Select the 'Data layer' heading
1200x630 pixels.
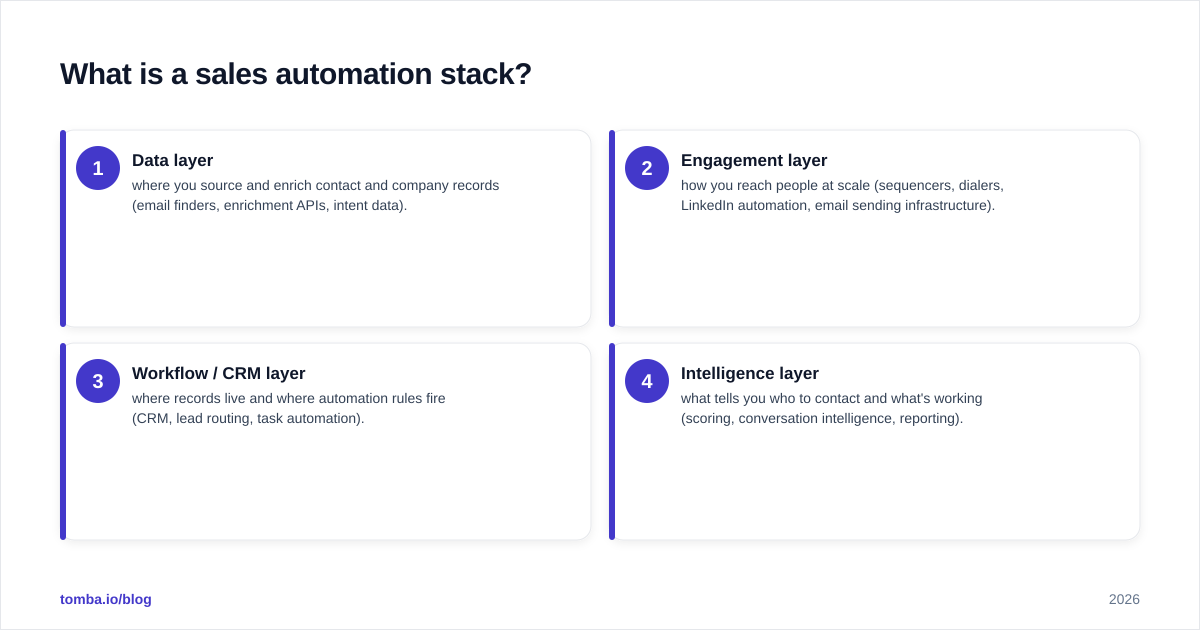point(172,160)
